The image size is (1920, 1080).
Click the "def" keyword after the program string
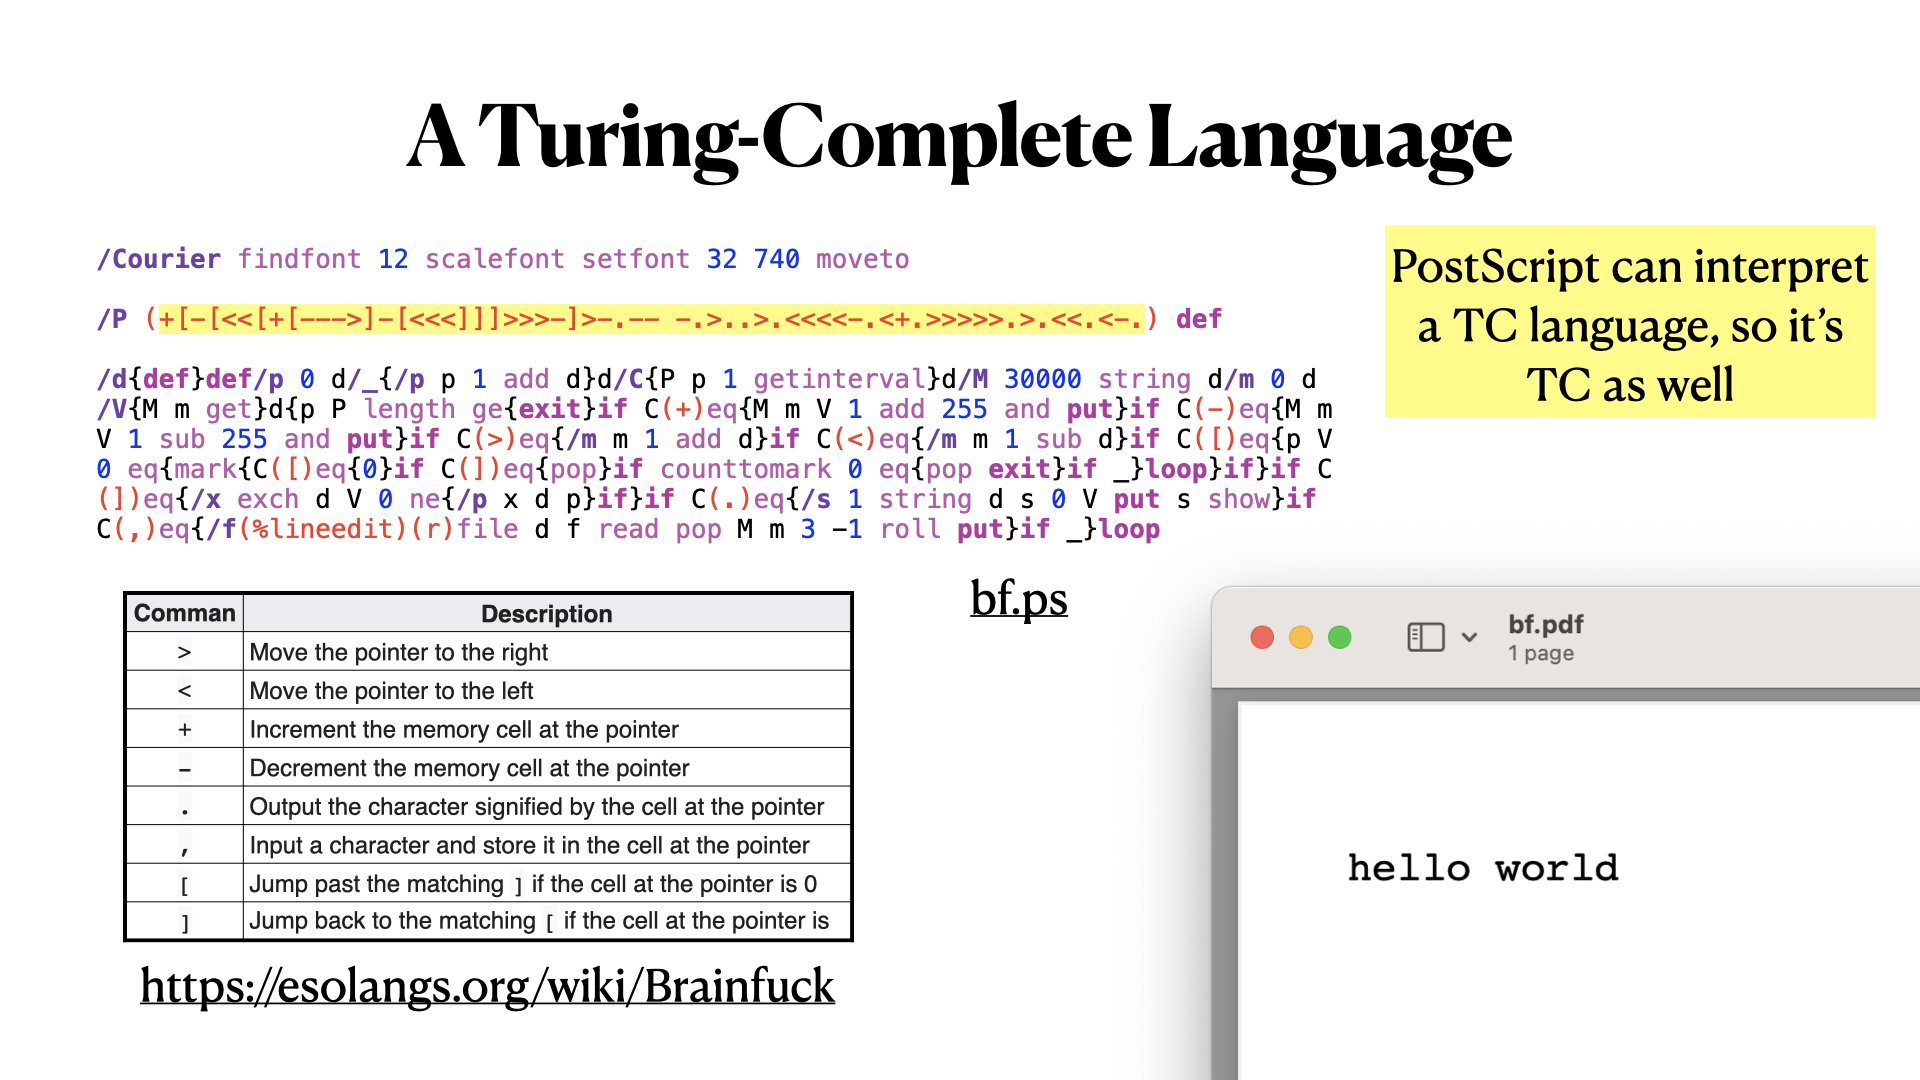click(1199, 319)
